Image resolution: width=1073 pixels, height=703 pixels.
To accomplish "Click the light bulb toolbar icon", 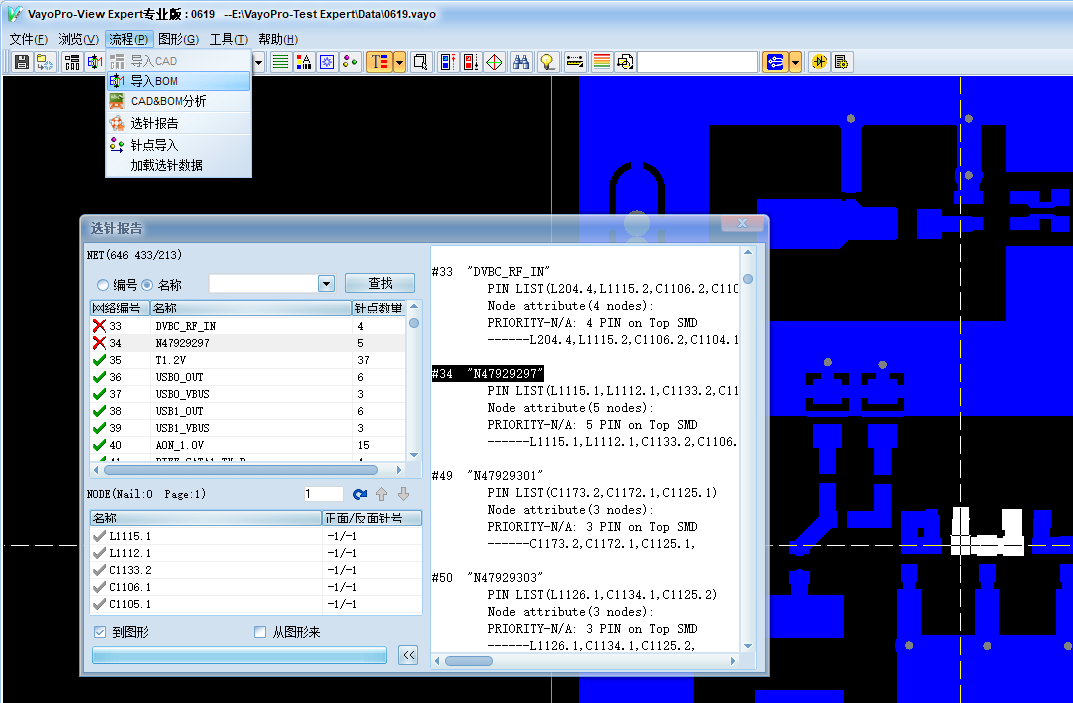I will [x=547, y=62].
